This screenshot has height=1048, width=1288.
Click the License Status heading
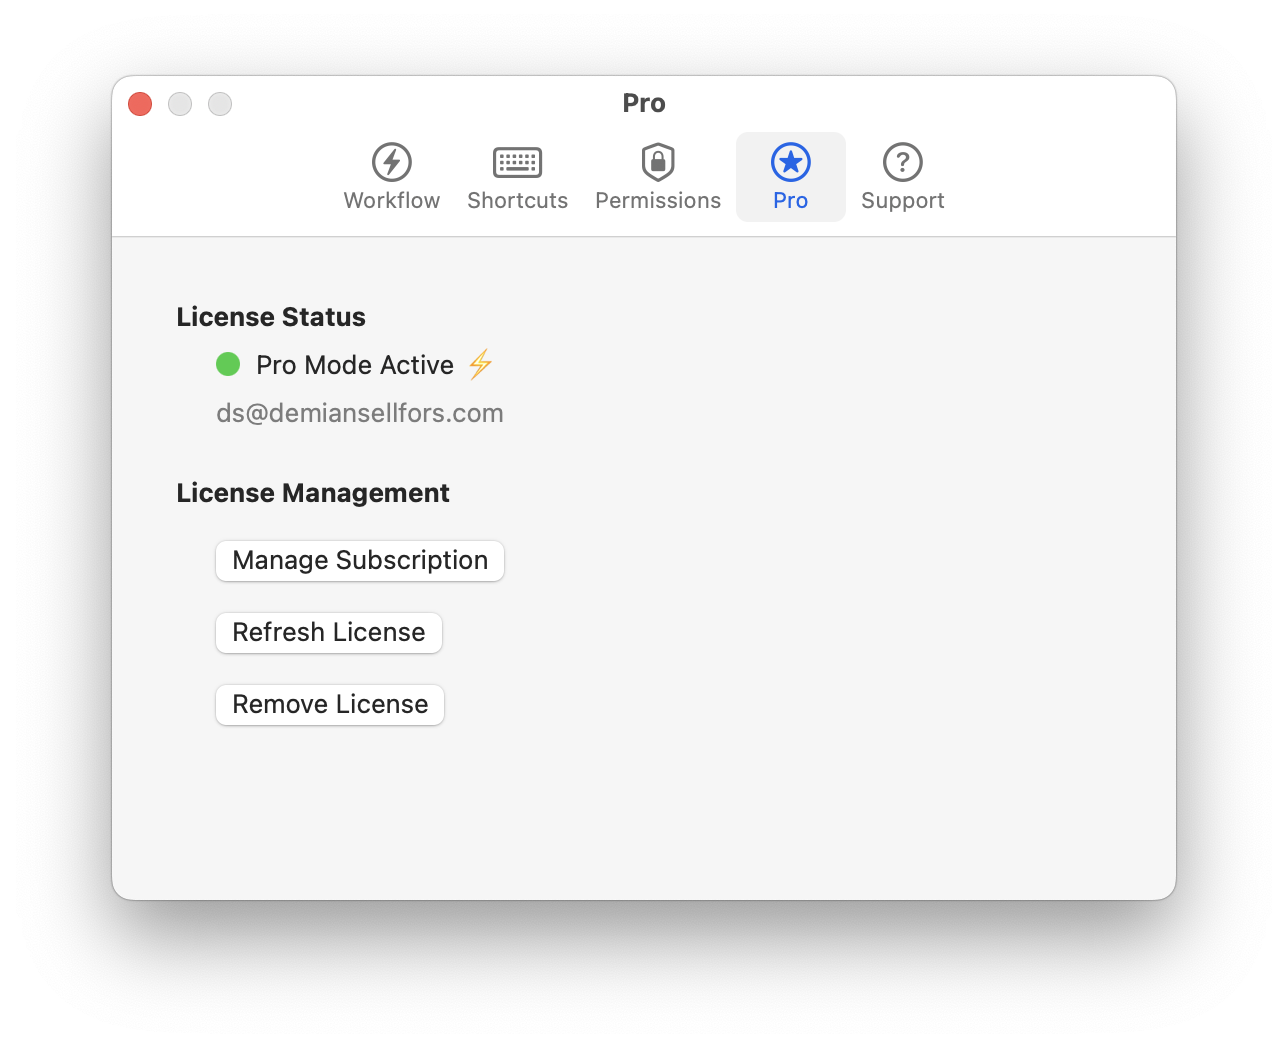(271, 317)
